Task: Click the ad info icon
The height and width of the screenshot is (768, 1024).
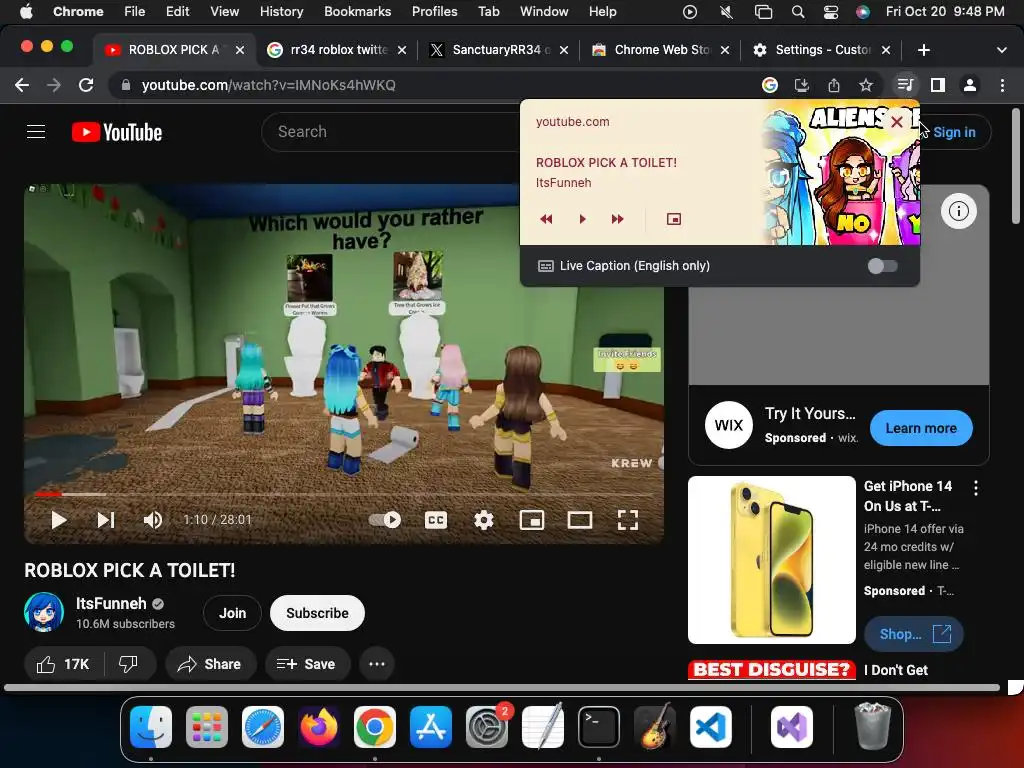Action: tap(959, 211)
